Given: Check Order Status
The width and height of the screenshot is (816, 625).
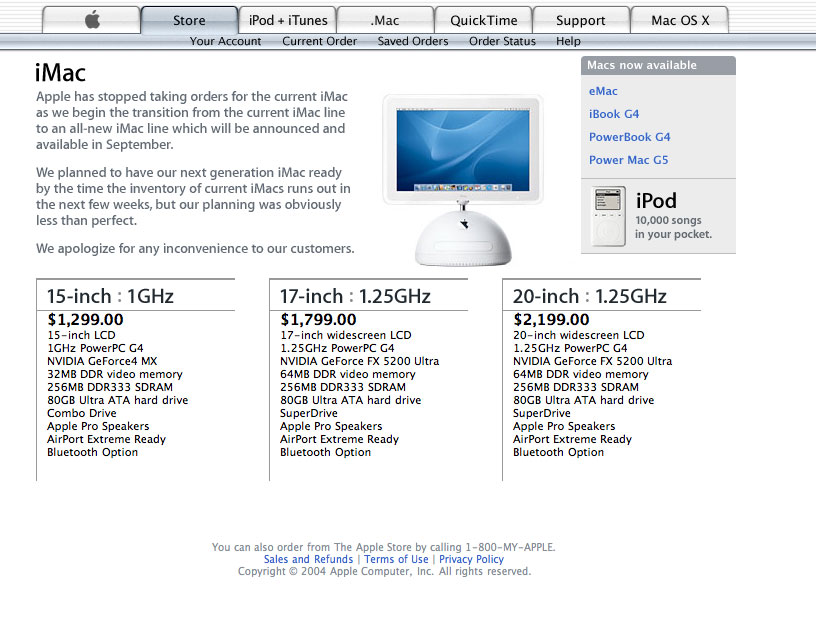Looking at the screenshot, I should 502,41.
